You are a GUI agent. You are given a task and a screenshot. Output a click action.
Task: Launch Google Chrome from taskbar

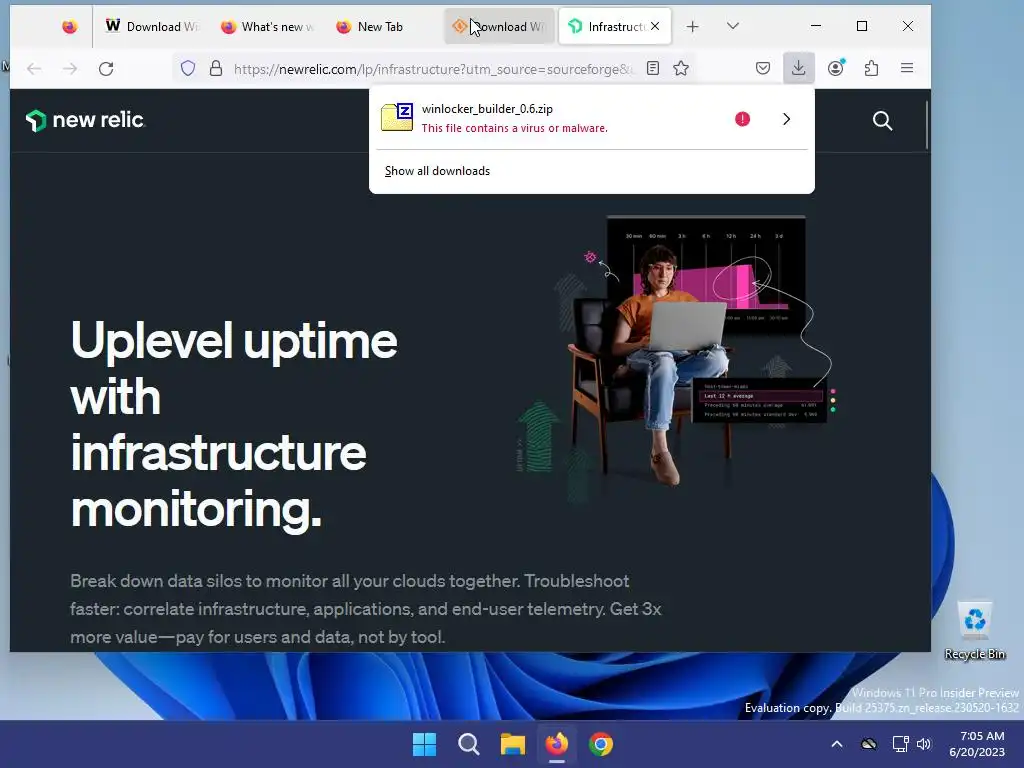point(601,744)
